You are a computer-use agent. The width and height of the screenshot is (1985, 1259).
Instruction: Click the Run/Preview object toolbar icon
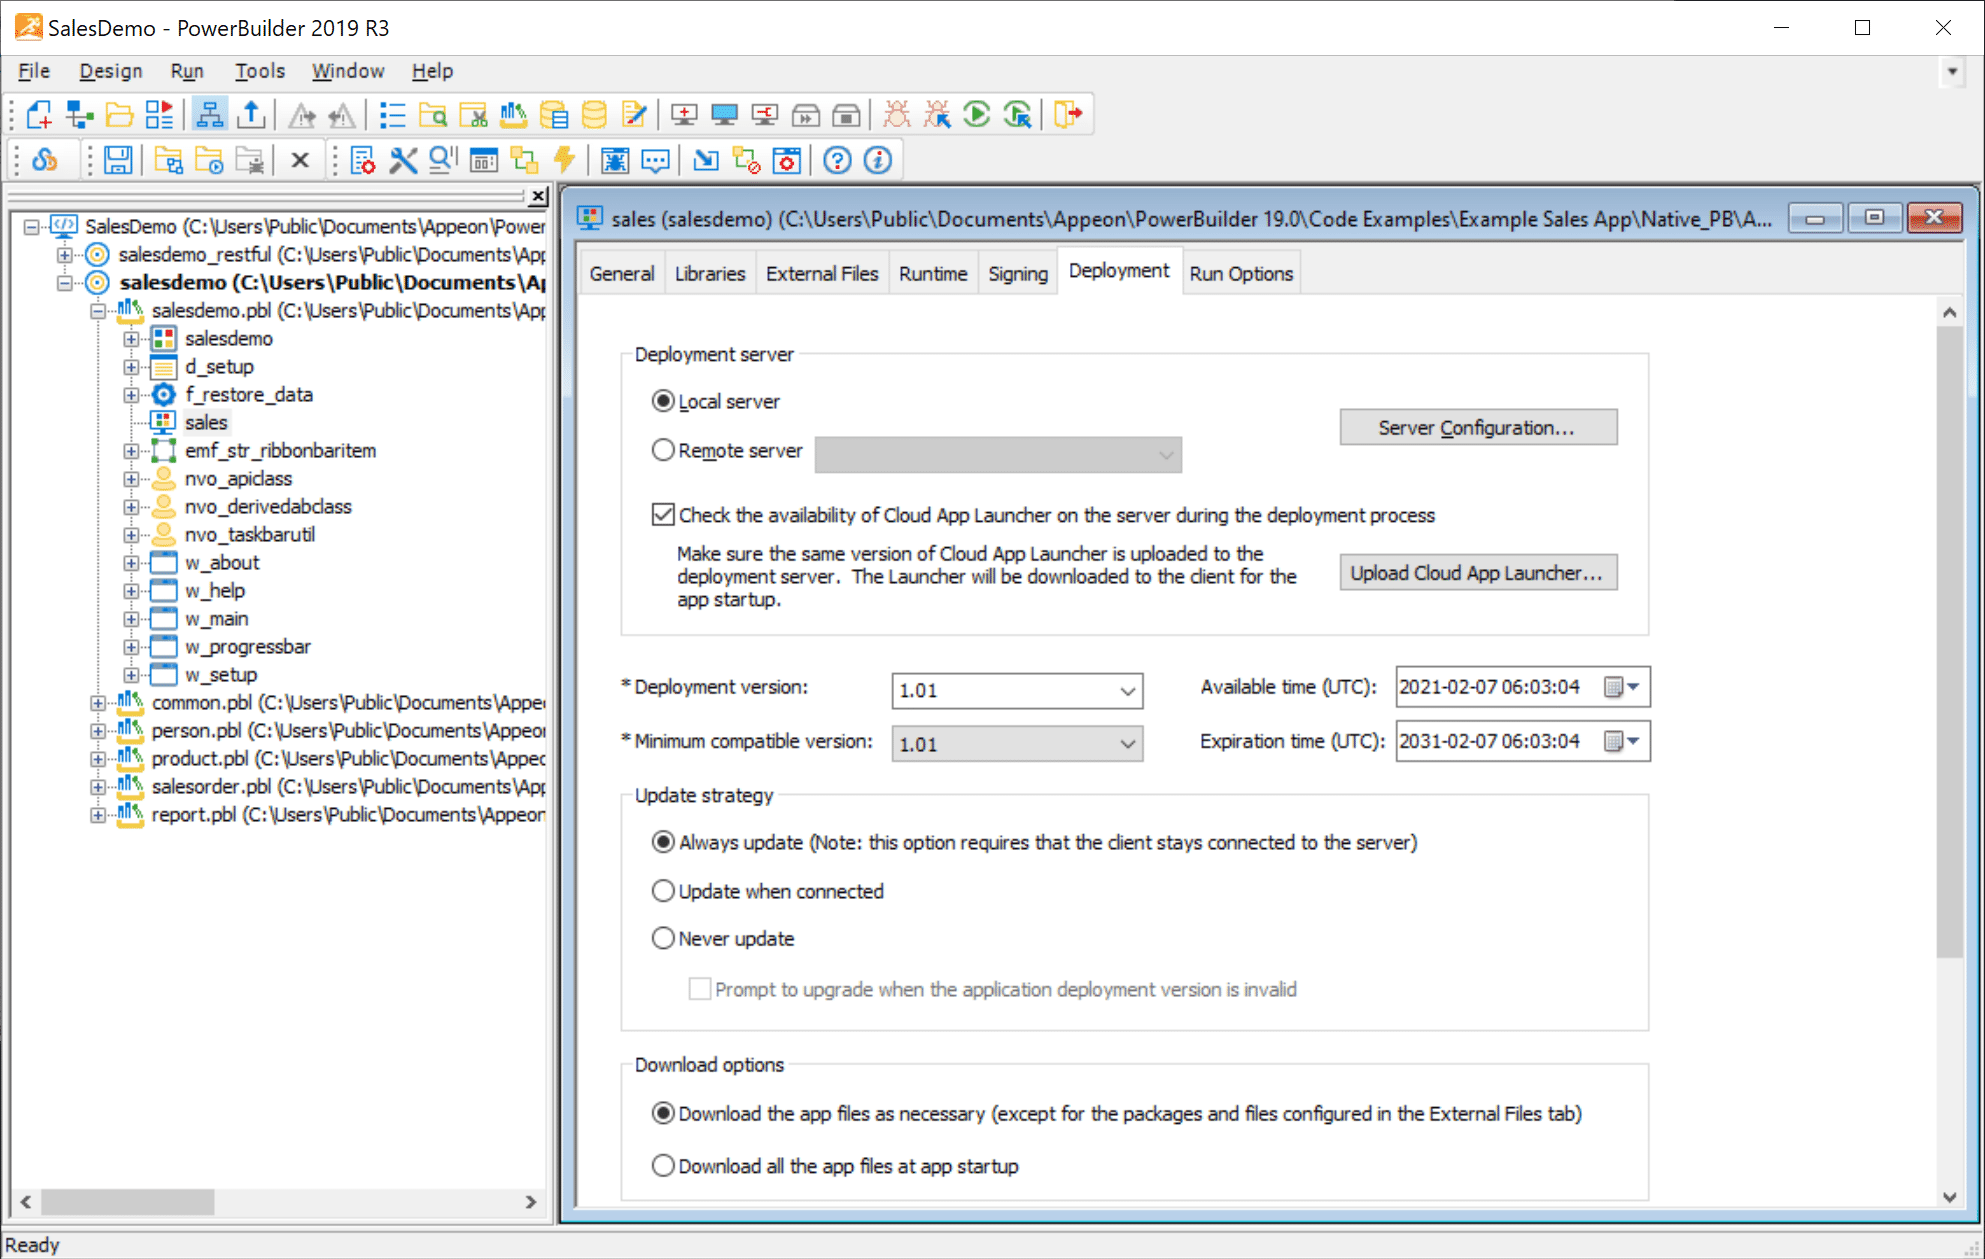[x=159, y=115]
